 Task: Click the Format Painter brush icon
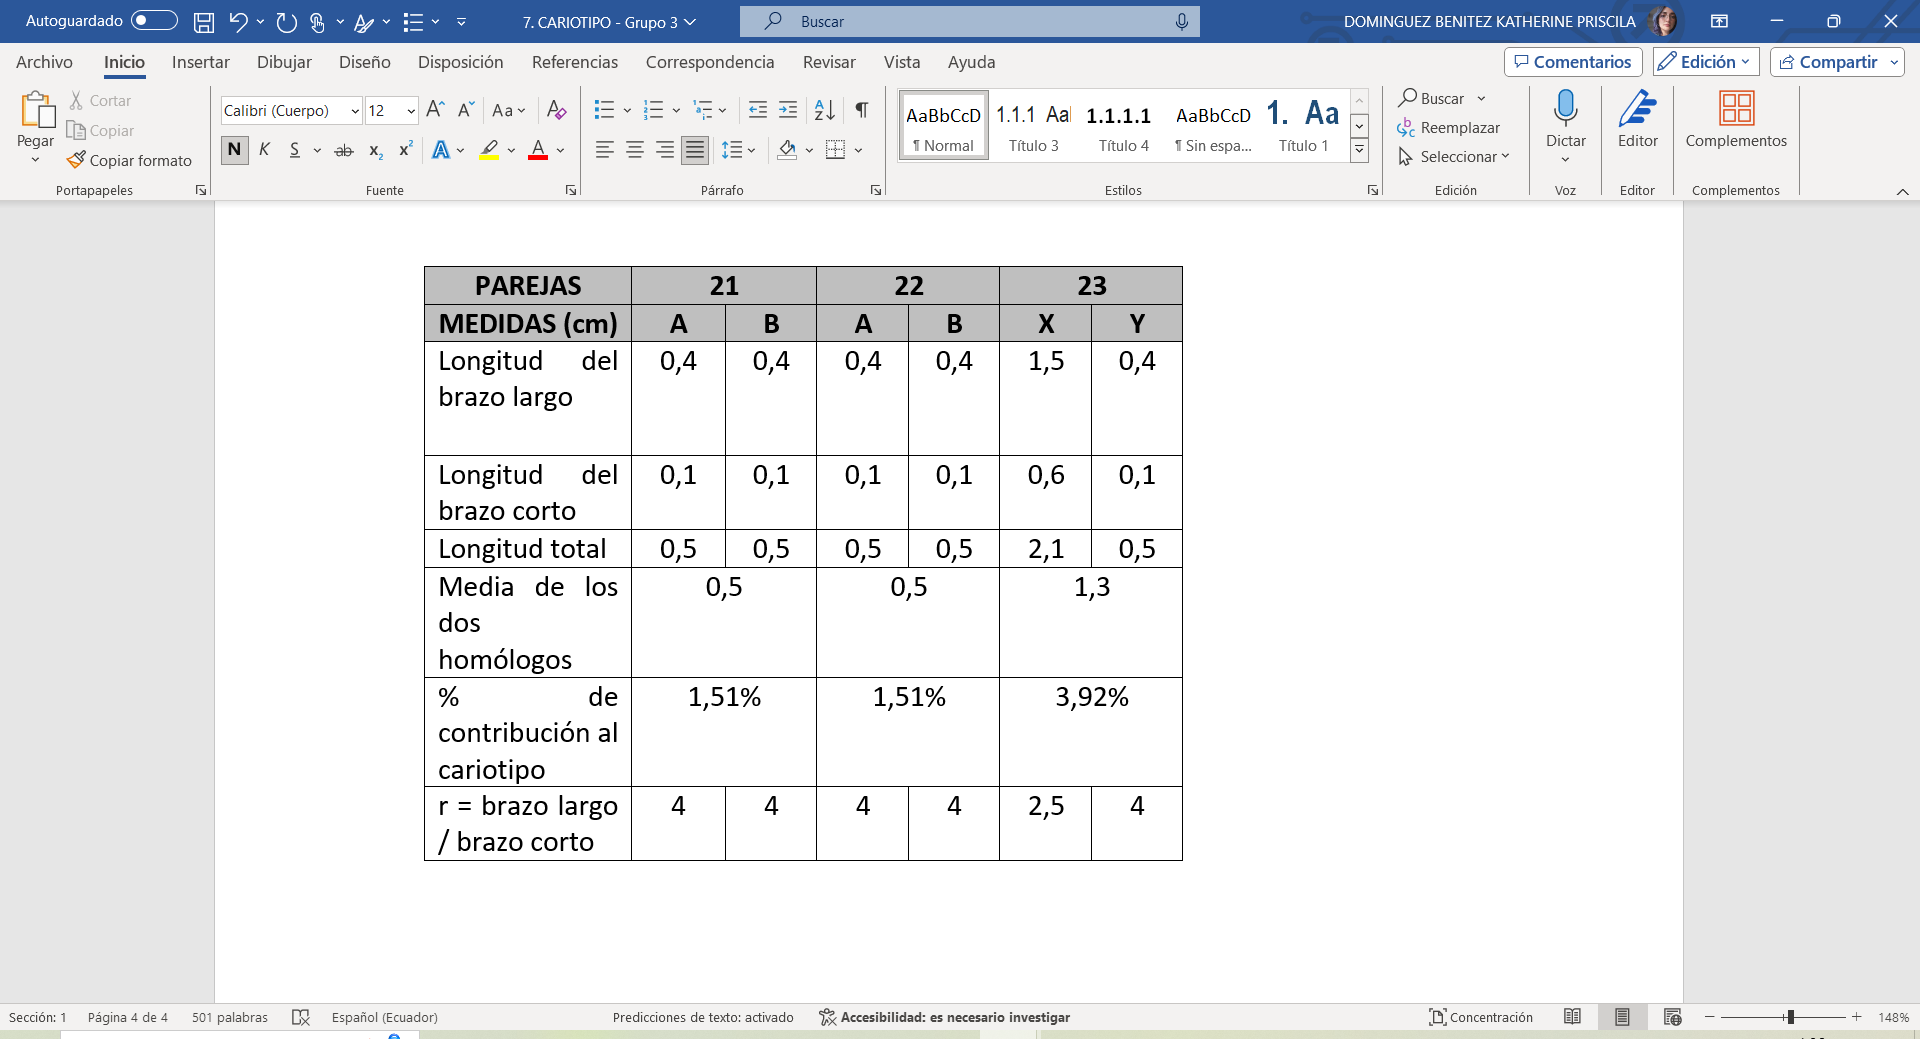pyautogui.click(x=77, y=160)
